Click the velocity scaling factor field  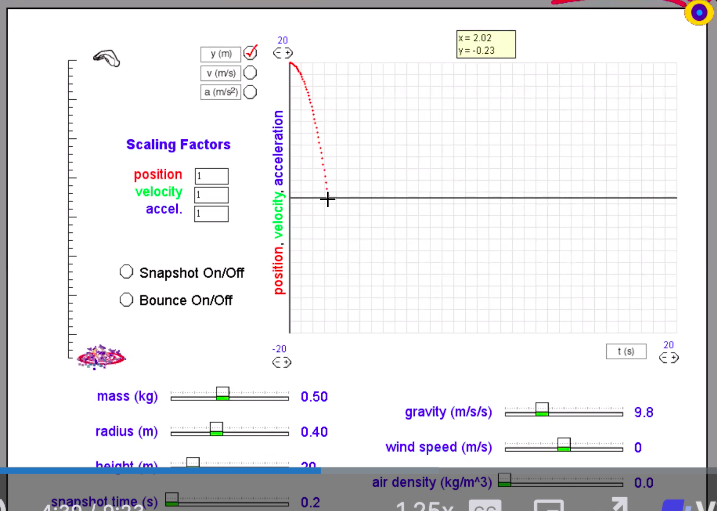211,195
